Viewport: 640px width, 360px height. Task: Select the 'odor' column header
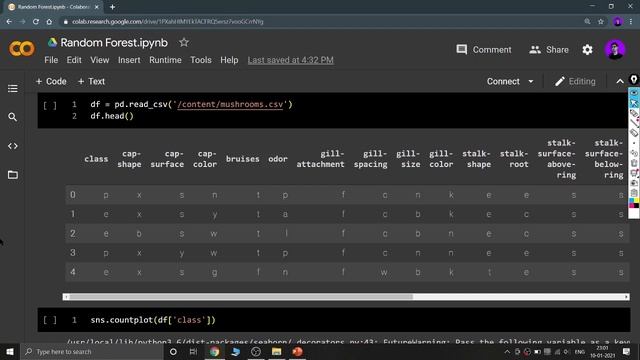tap(278, 159)
